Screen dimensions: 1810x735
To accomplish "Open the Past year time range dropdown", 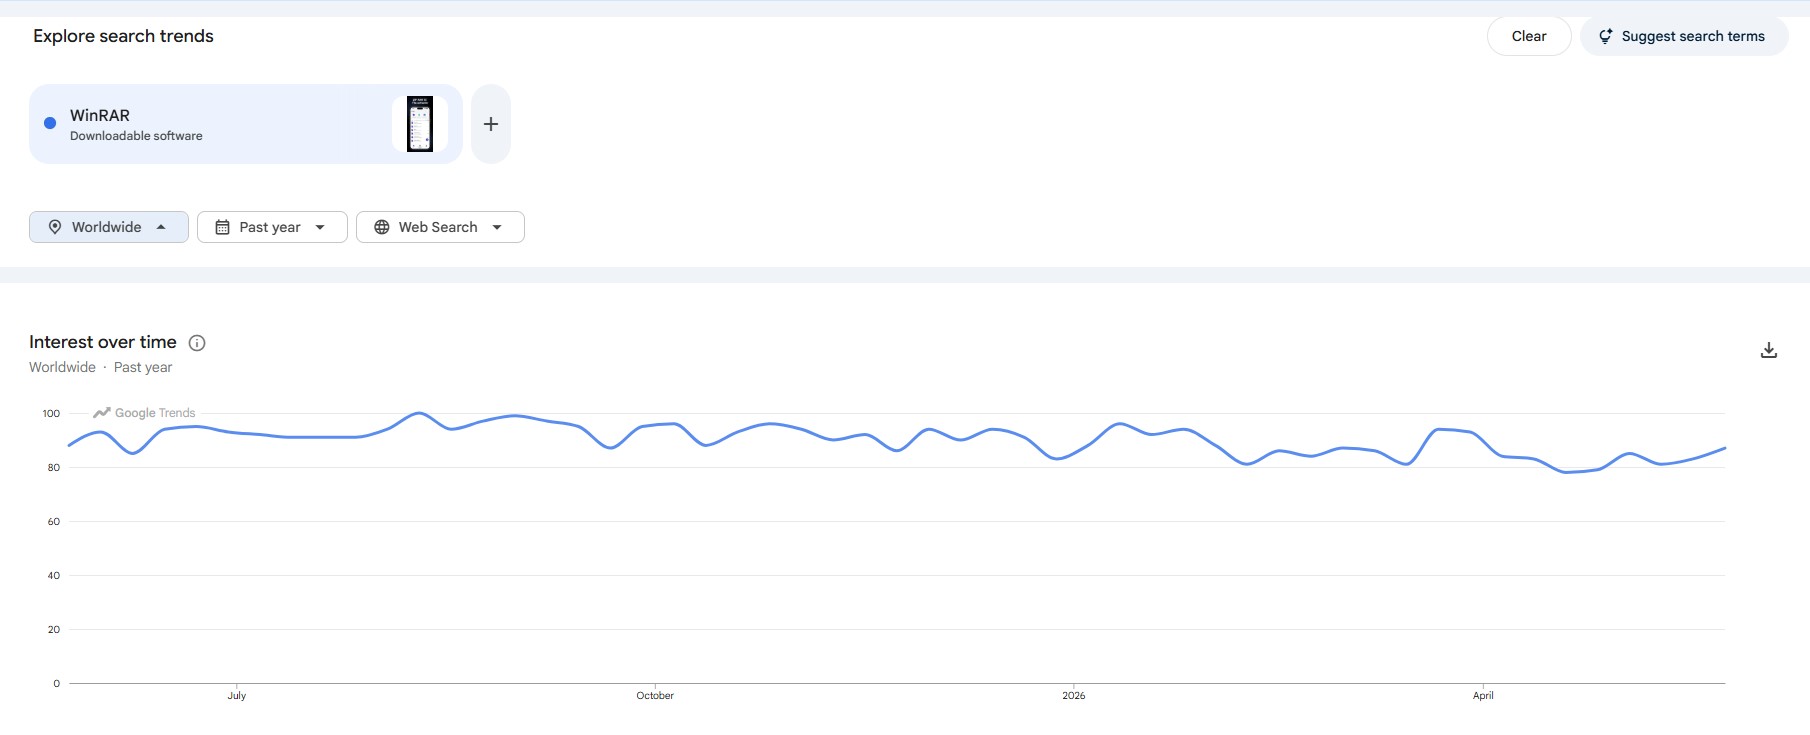I will coord(272,227).
